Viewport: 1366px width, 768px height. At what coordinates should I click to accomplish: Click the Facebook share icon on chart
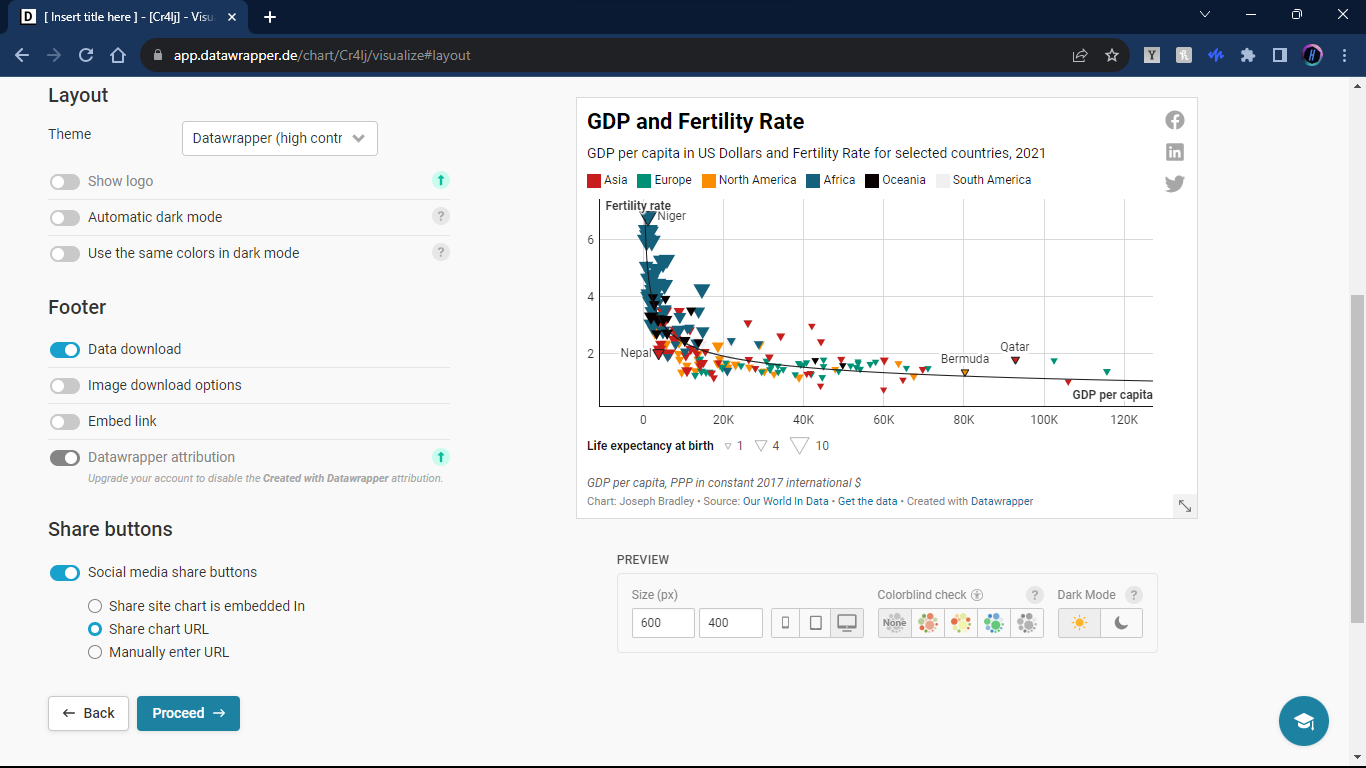click(x=1175, y=120)
